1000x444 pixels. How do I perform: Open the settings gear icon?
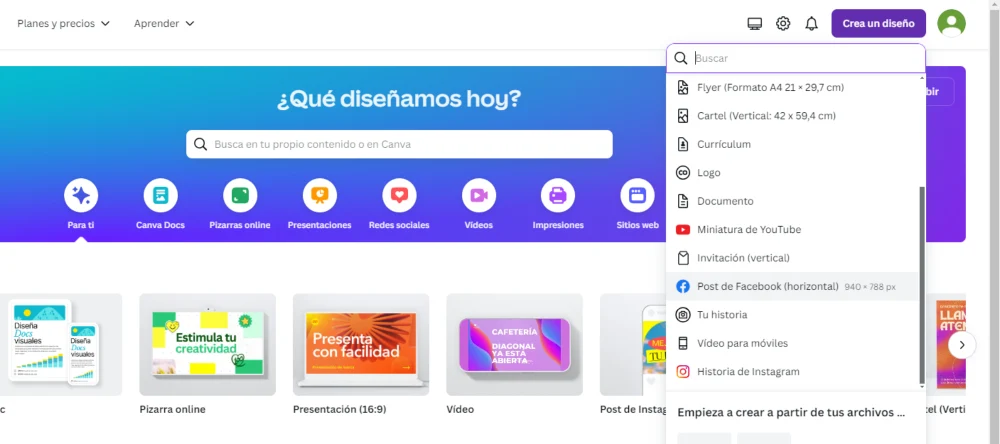[783, 24]
